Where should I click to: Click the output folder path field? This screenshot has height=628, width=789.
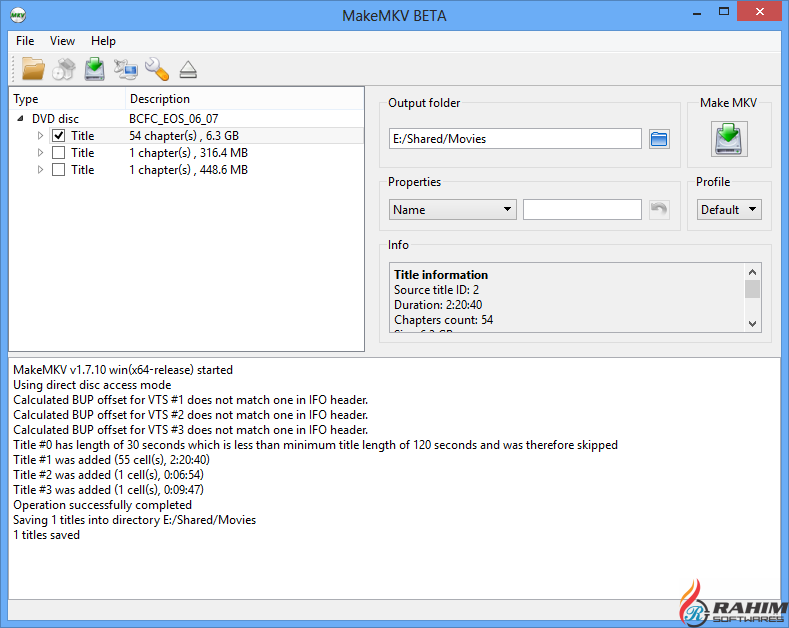(515, 139)
